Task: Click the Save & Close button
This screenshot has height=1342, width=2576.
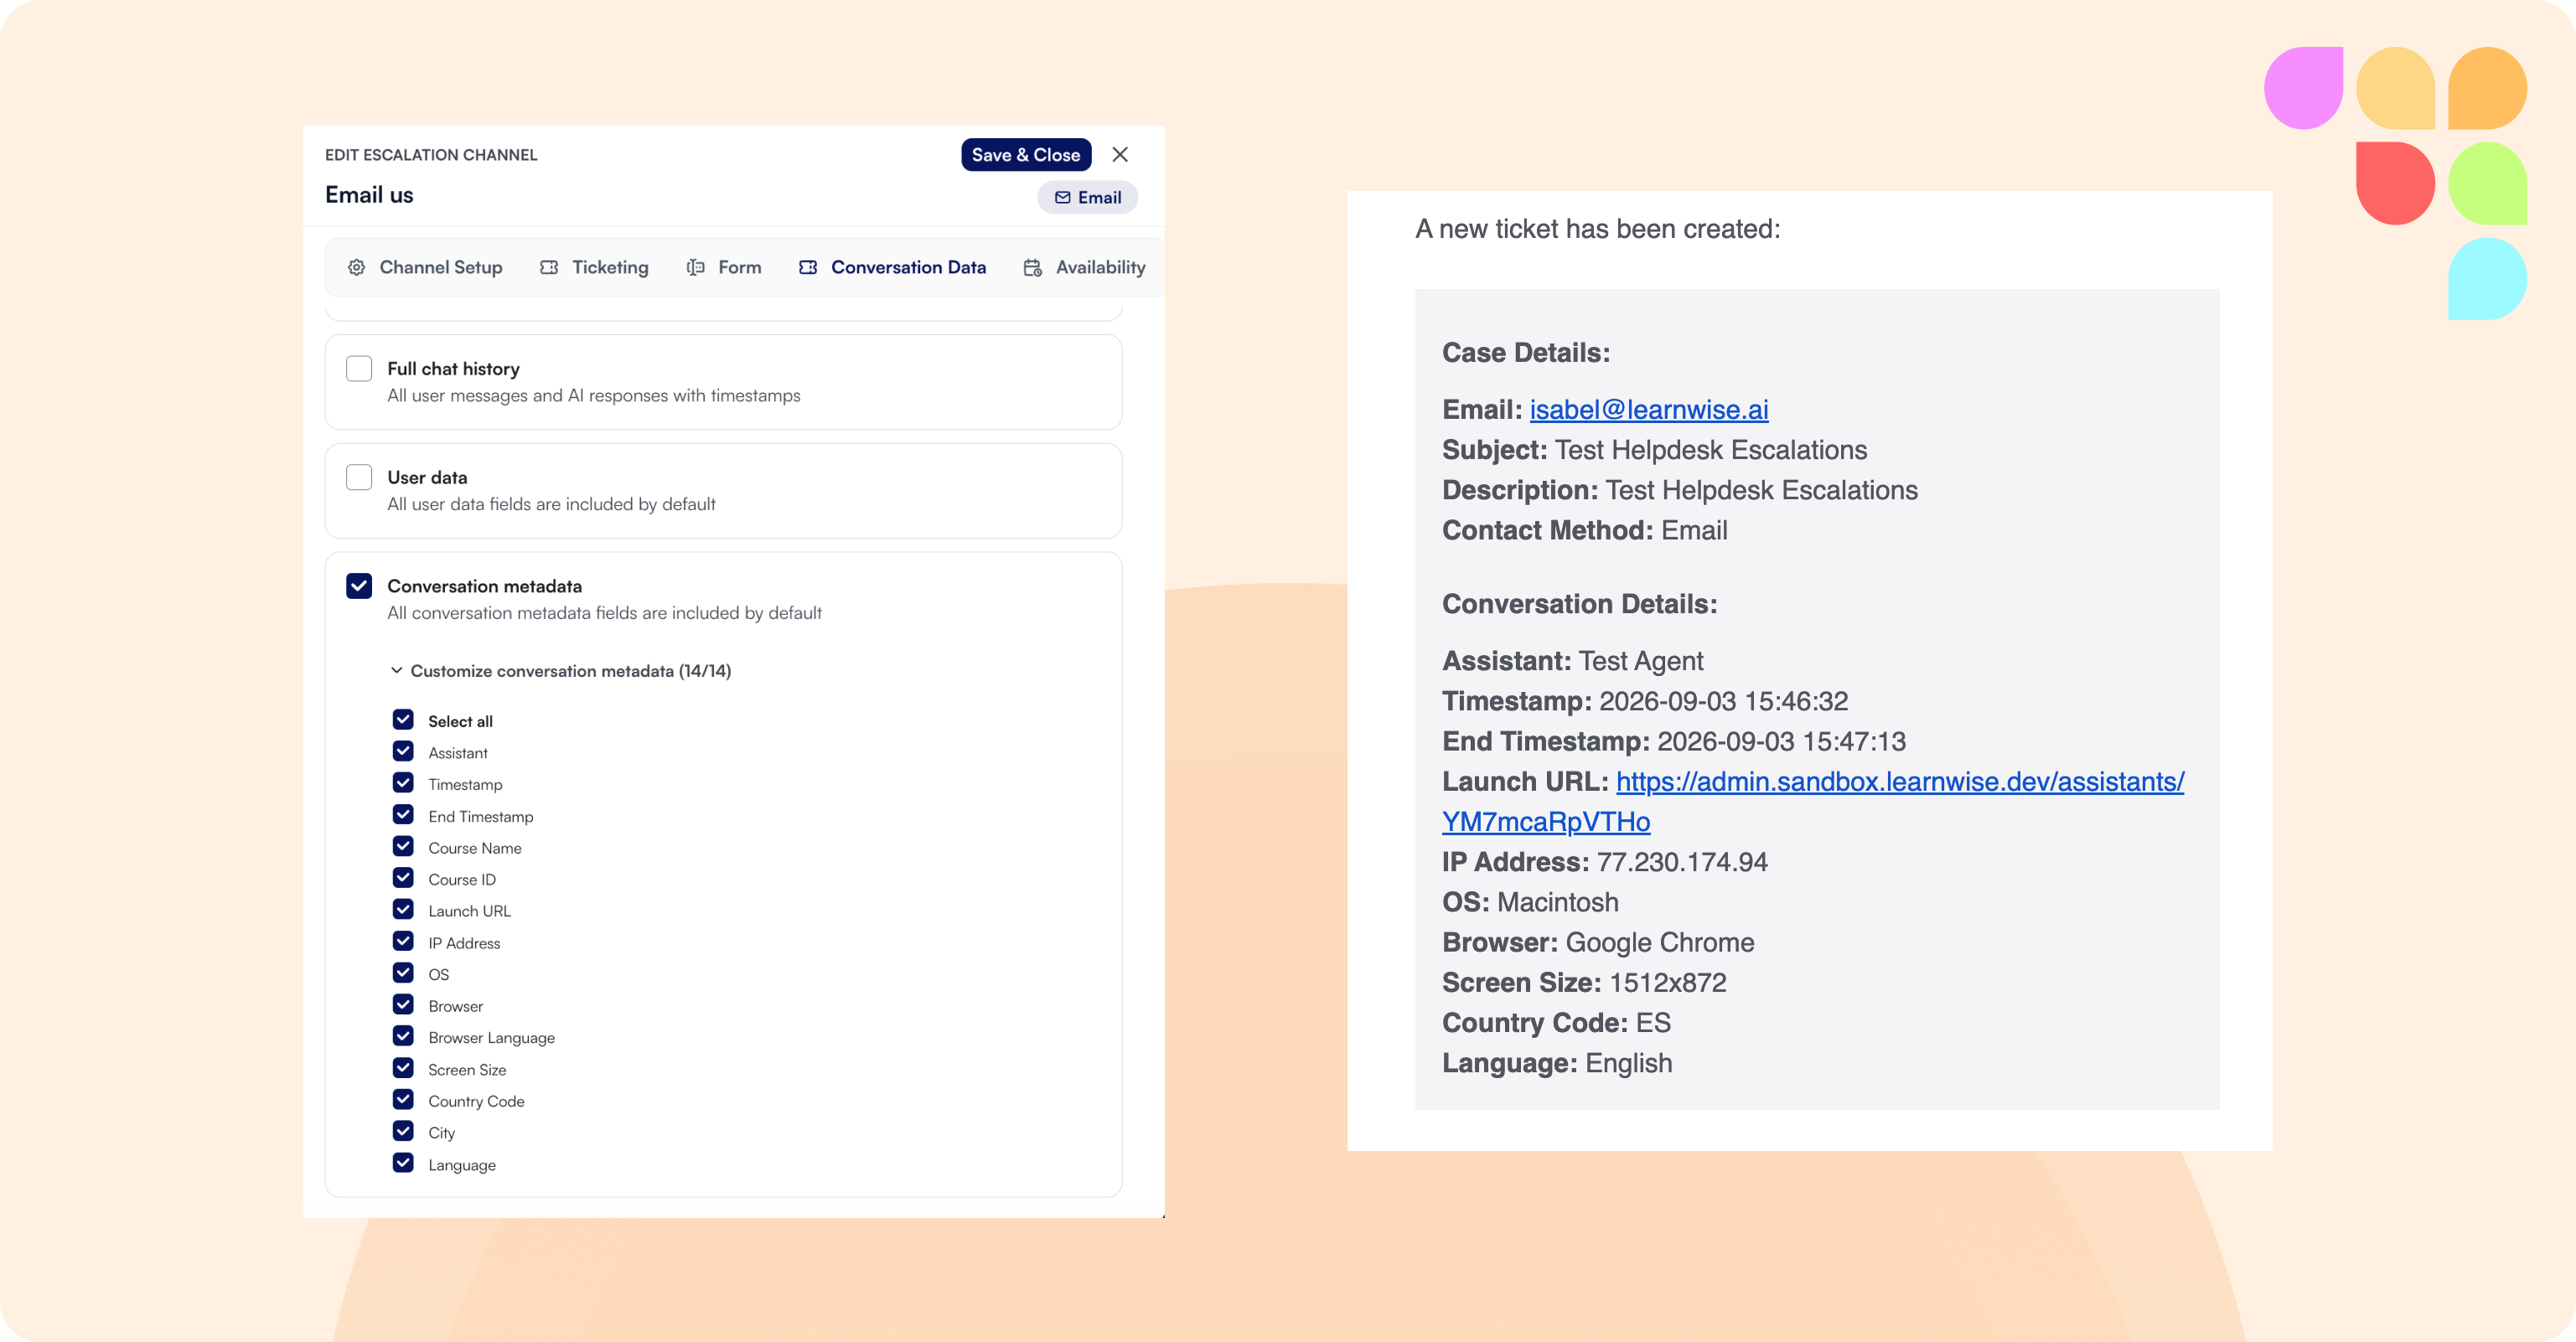Action: coord(1026,154)
